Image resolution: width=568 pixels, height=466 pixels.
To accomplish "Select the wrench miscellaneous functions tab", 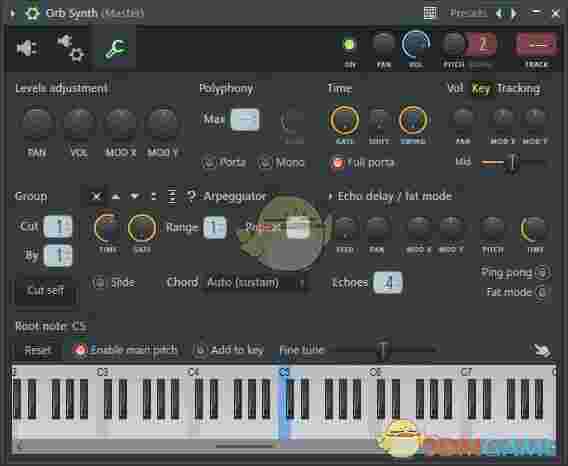I will (x=116, y=49).
